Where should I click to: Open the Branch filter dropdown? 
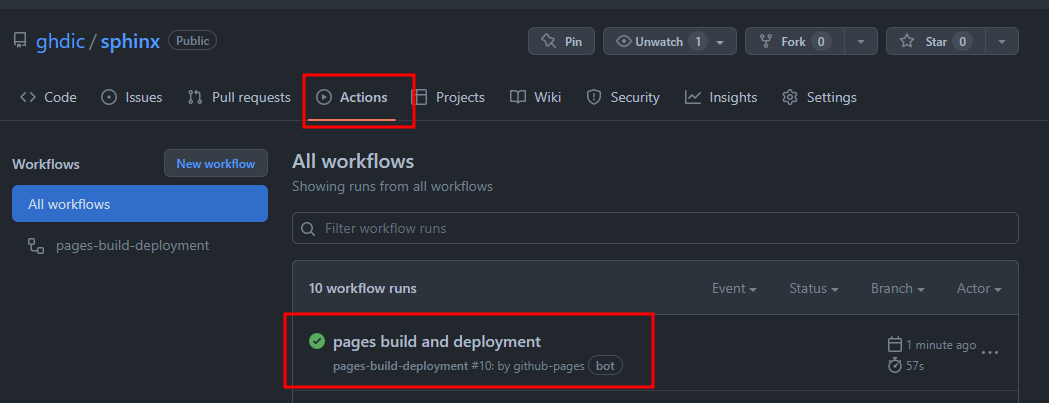pyautogui.click(x=897, y=289)
